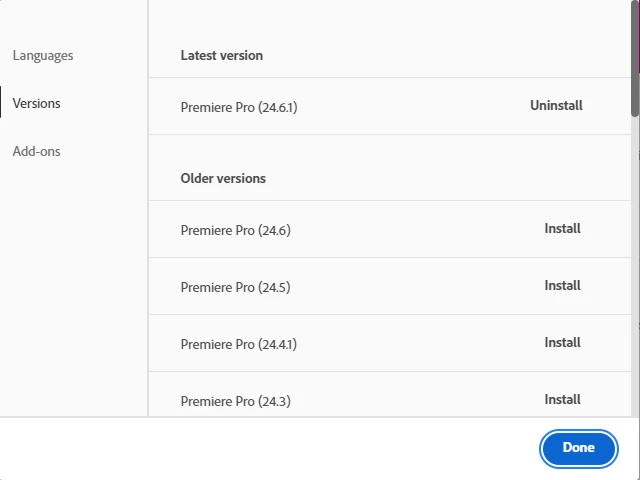
Task: Click the Premiere Pro (24.4.1) row label
Action: (x=238, y=344)
